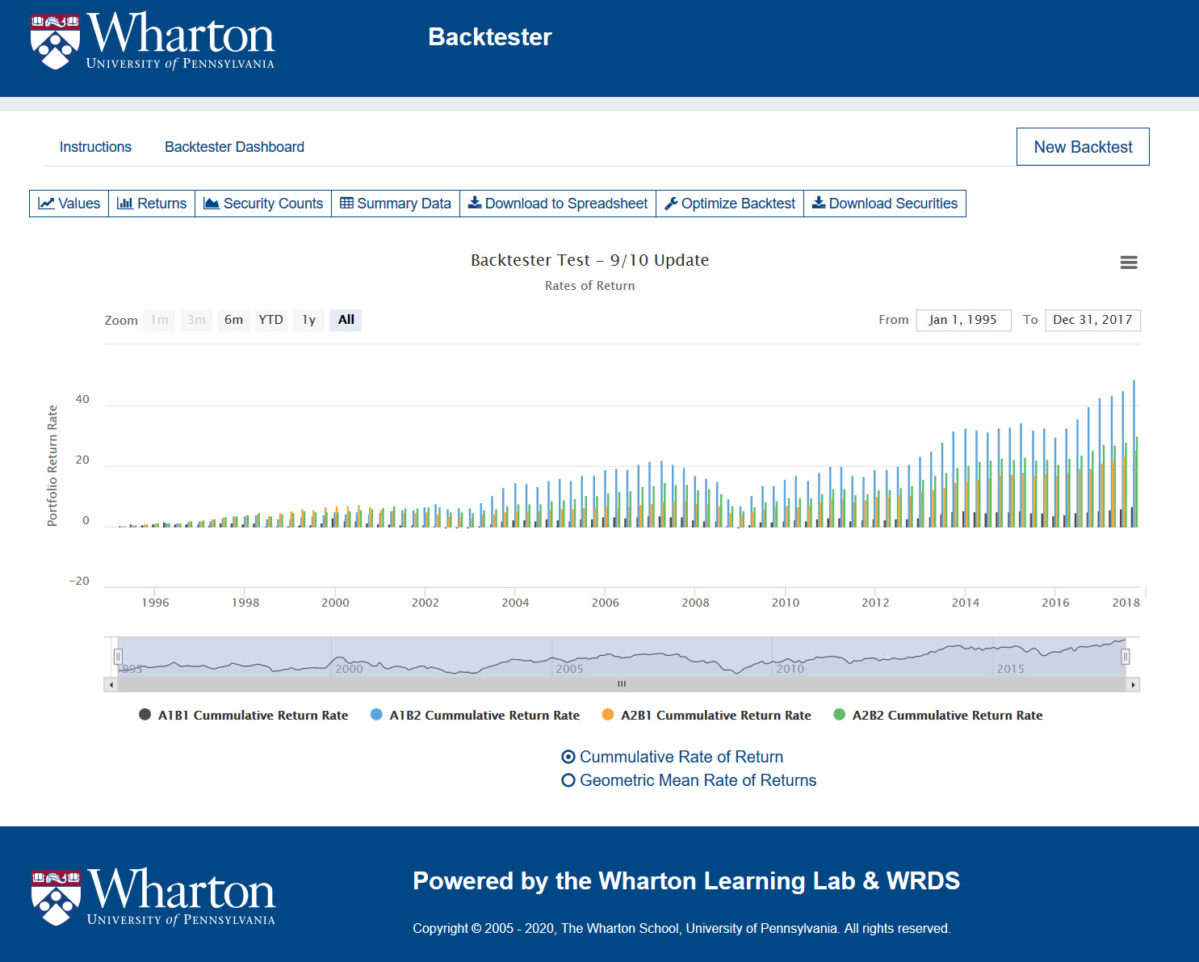Click the From date field showing Jan 1, 1995
The height and width of the screenshot is (962, 1199).
963,320
